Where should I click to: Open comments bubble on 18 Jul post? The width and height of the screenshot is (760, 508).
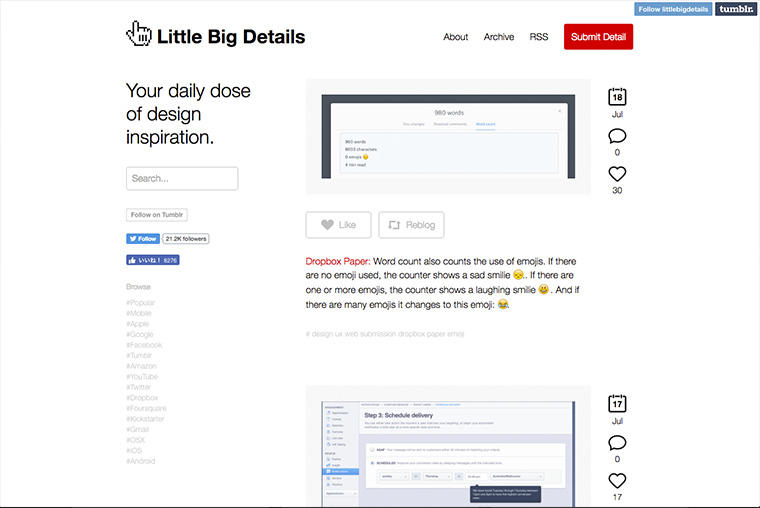[617, 136]
